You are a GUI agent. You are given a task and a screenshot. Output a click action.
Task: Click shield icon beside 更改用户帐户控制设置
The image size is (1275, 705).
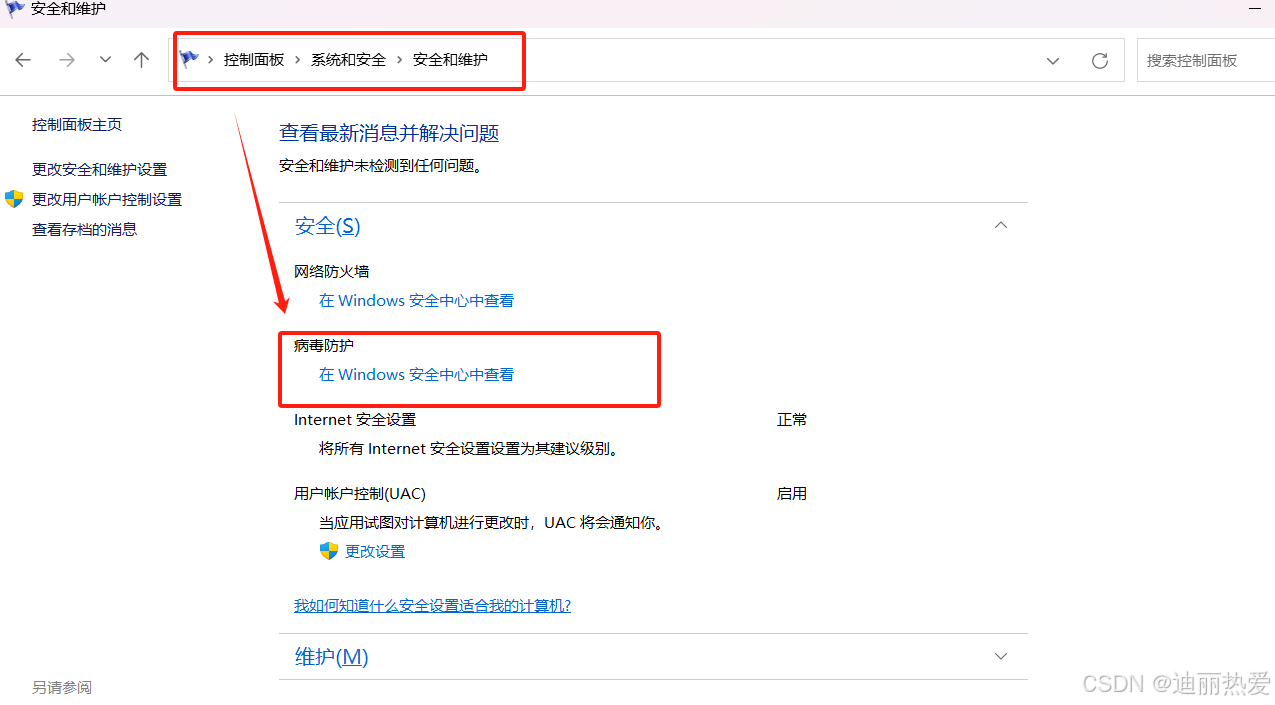(14, 199)
